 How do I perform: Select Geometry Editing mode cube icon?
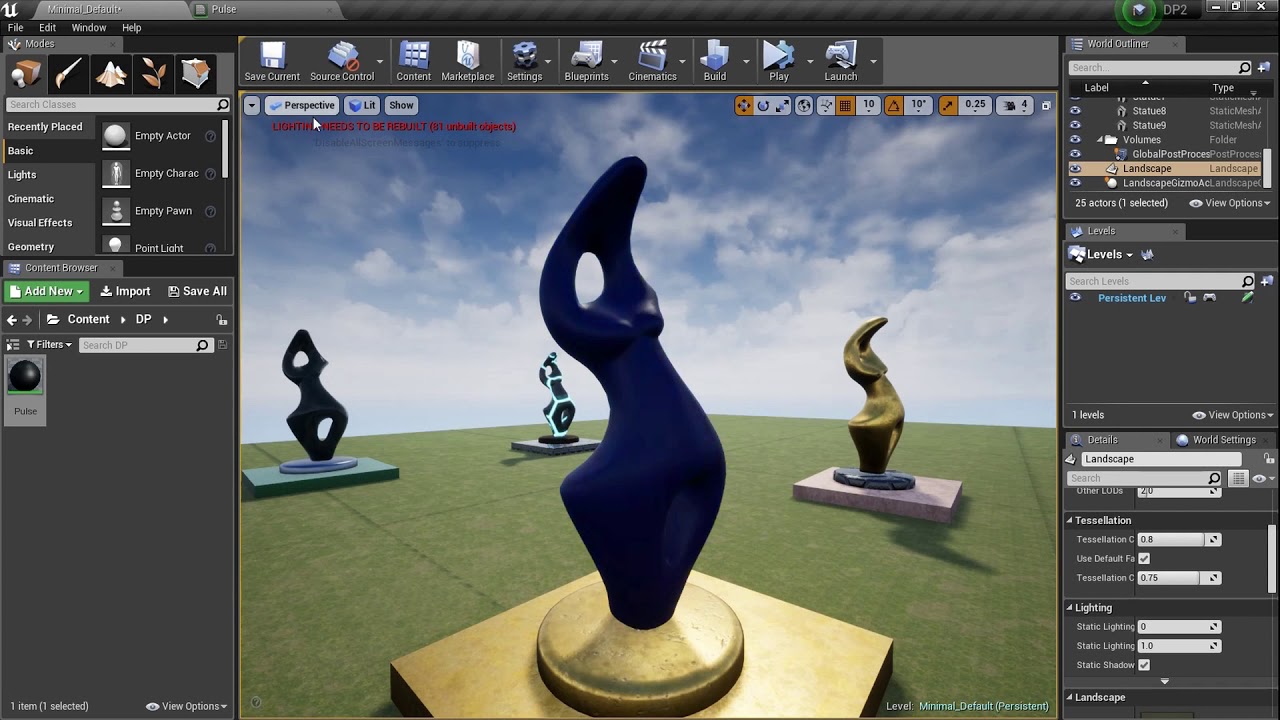pyautogui.click(x=196, y=74)
